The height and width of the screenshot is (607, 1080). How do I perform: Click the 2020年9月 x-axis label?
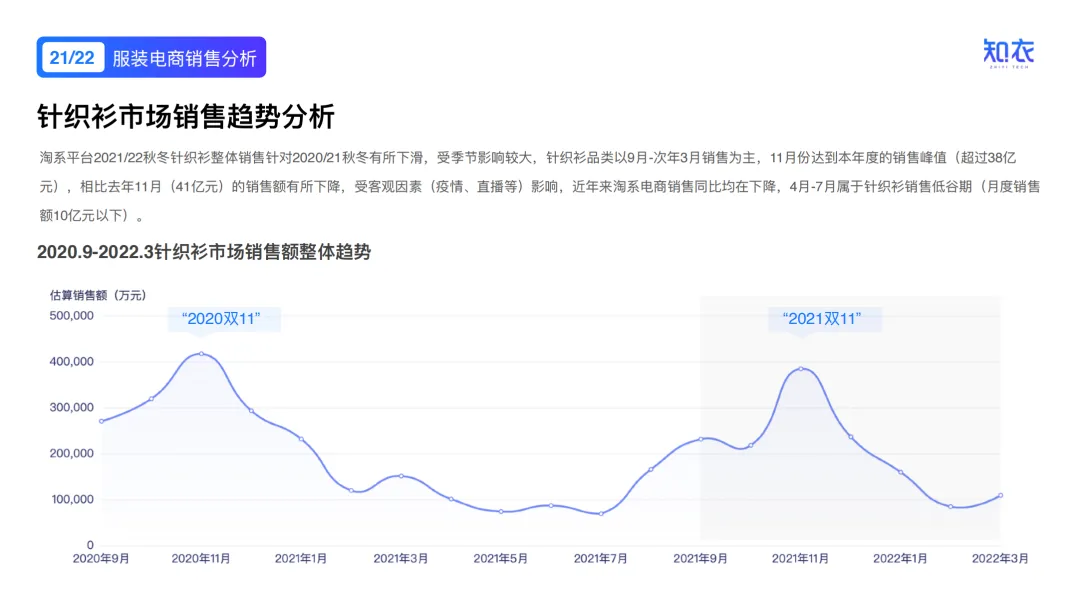click(x=101, y=559)
